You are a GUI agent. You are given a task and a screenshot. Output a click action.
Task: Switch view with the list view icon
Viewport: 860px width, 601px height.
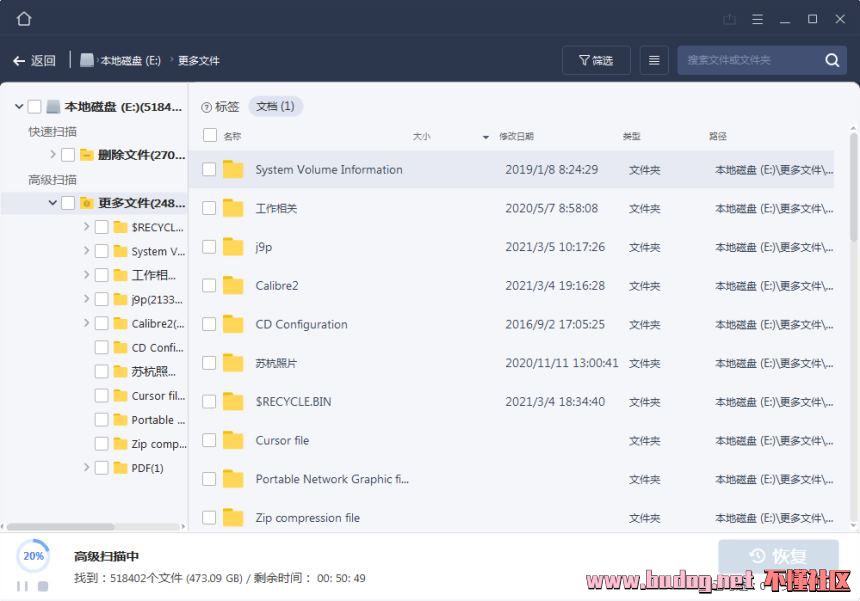click(x=654, y=60)
